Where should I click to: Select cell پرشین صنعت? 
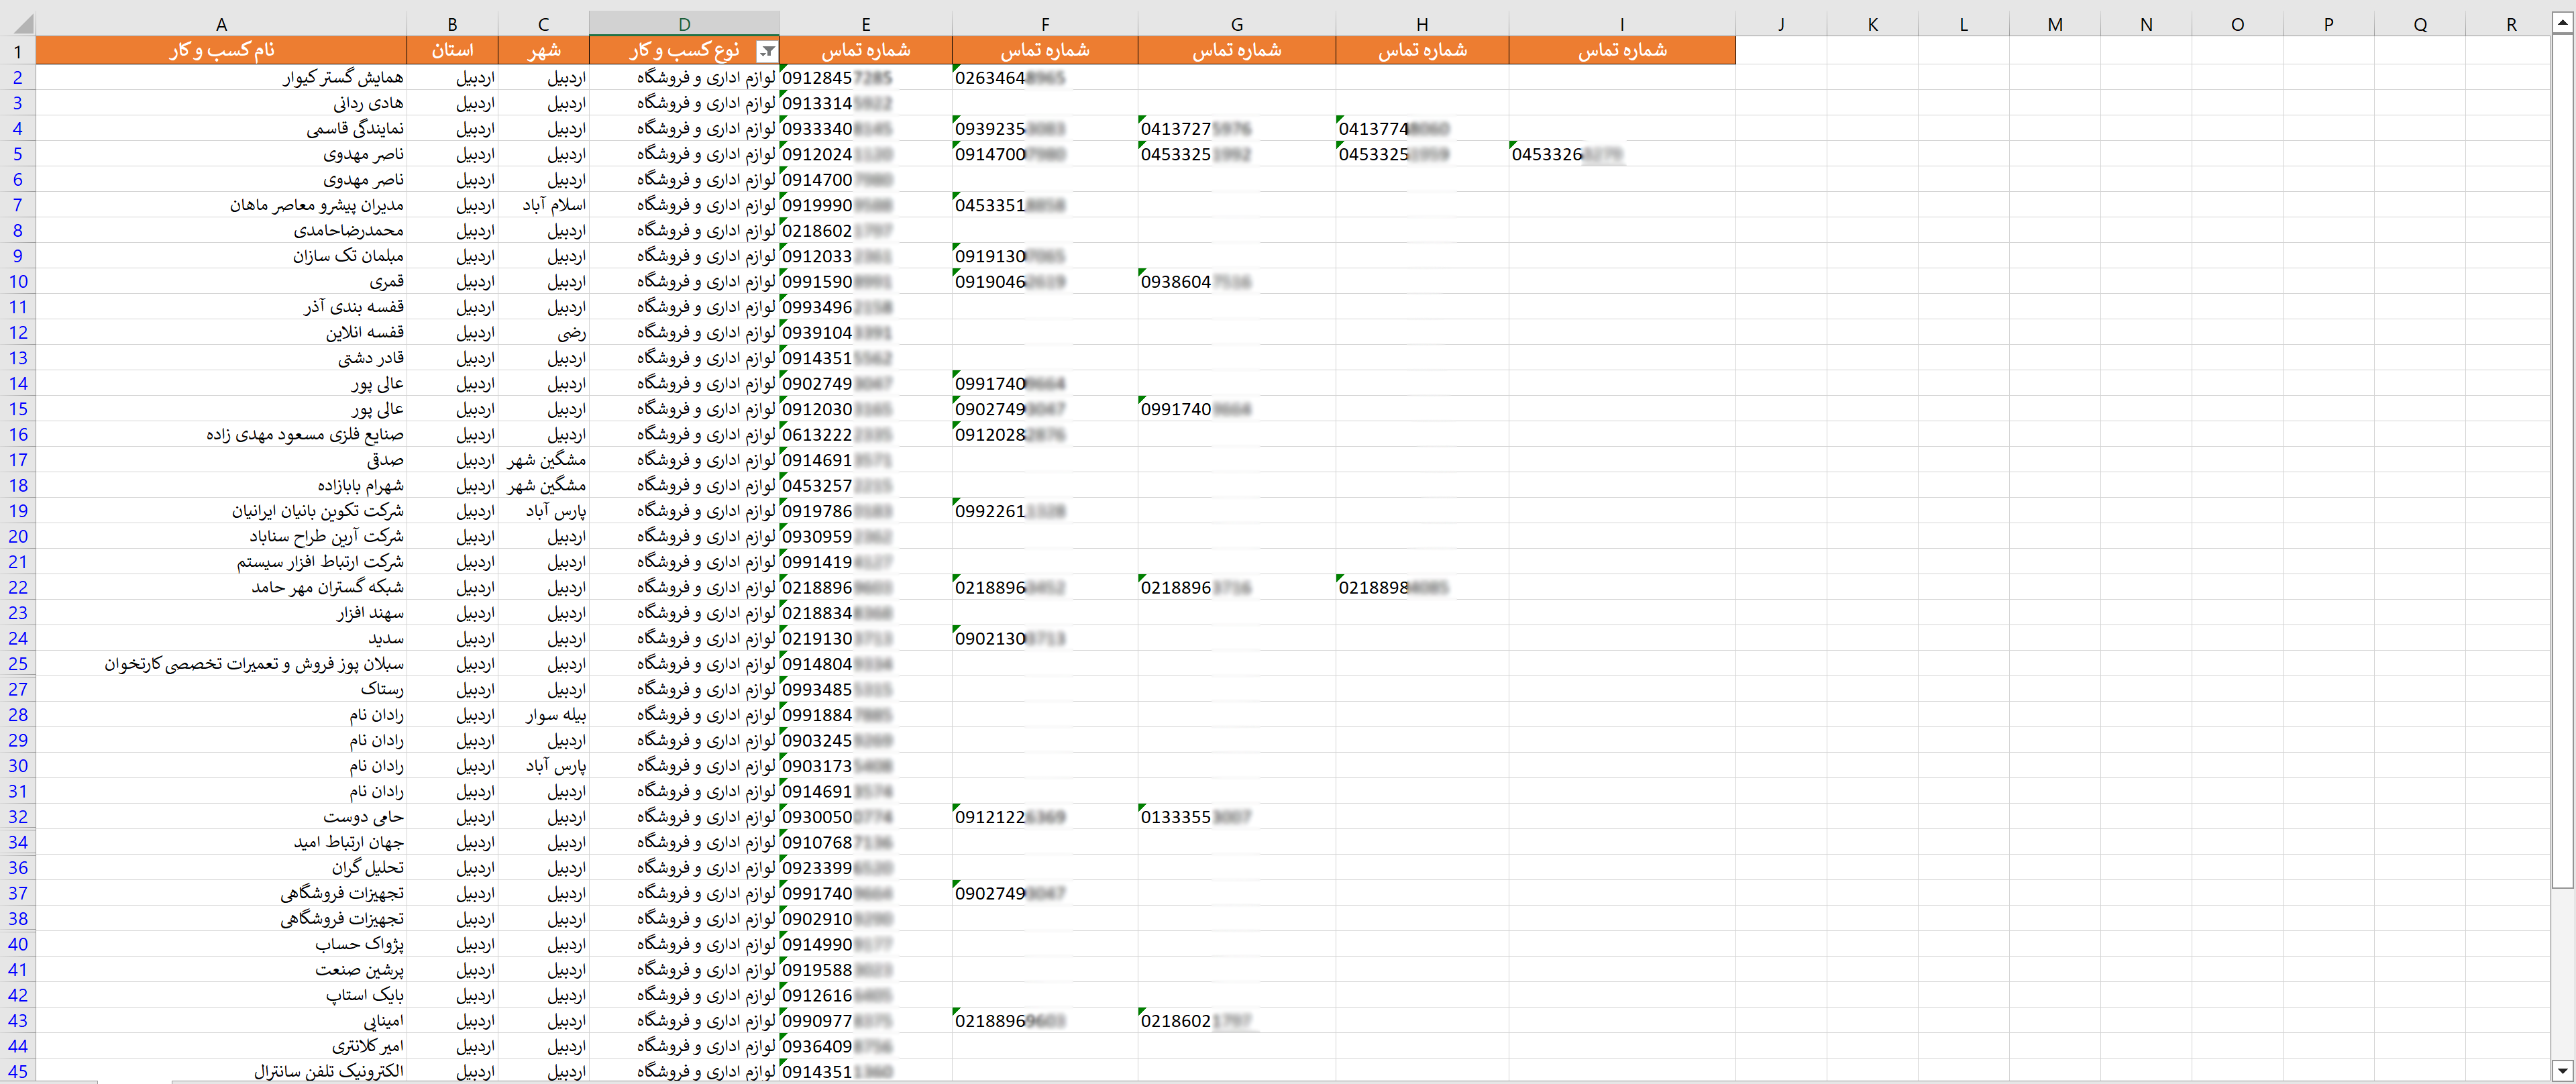click(x=221, y=970)
